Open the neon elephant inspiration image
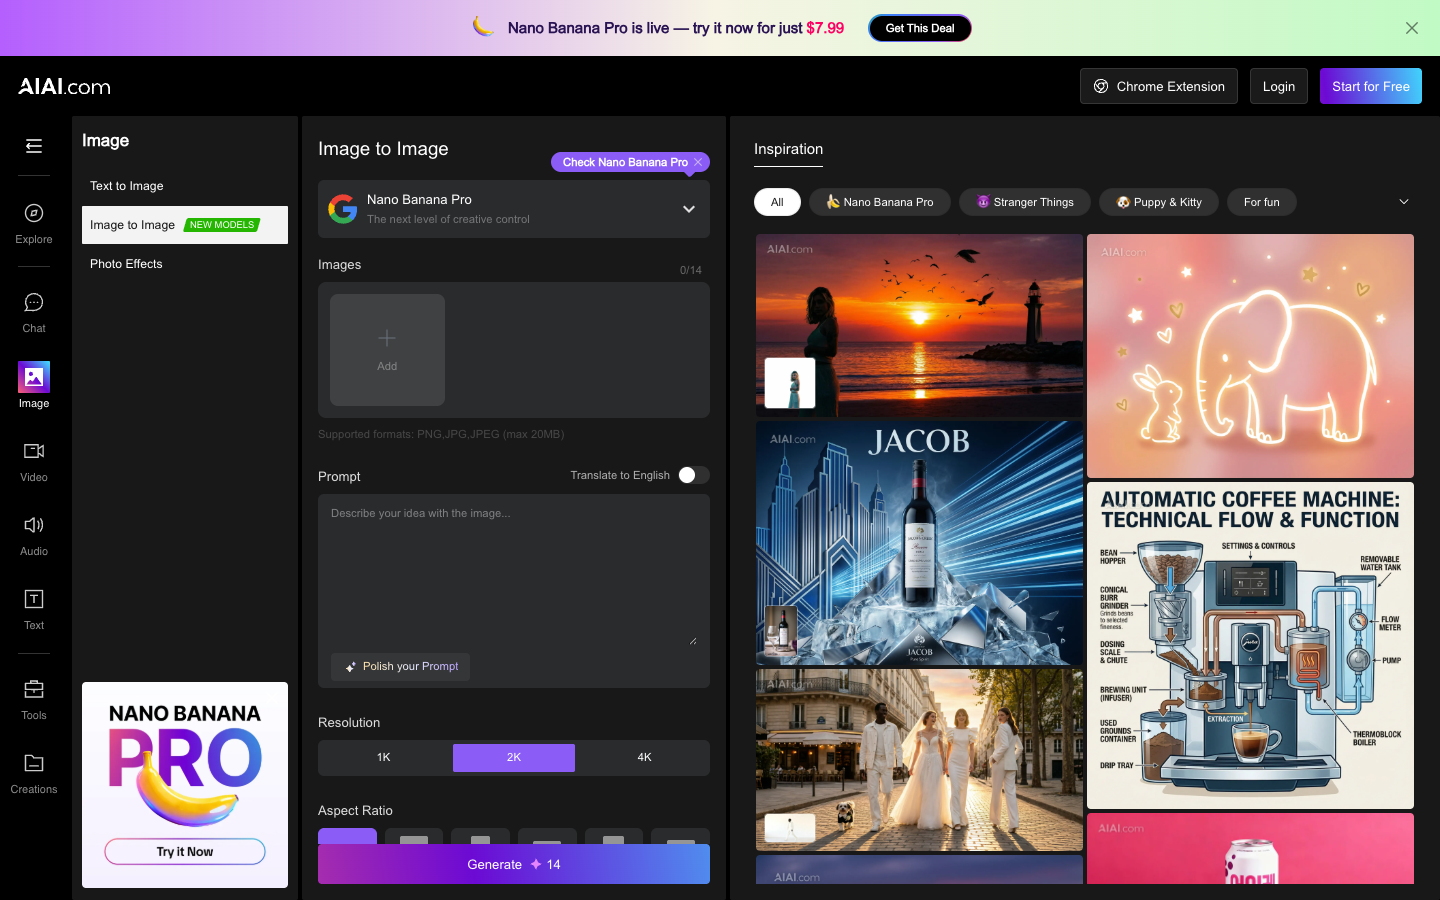The image size is (1440, 900). pos(1250,356)
